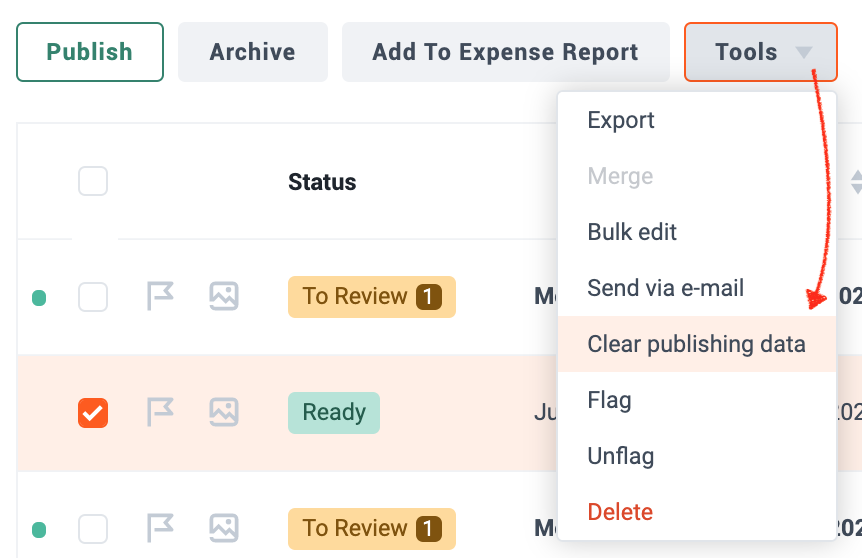862x558 pixels.
Task: Click the Ready status badge
Action: coord(334,413)
